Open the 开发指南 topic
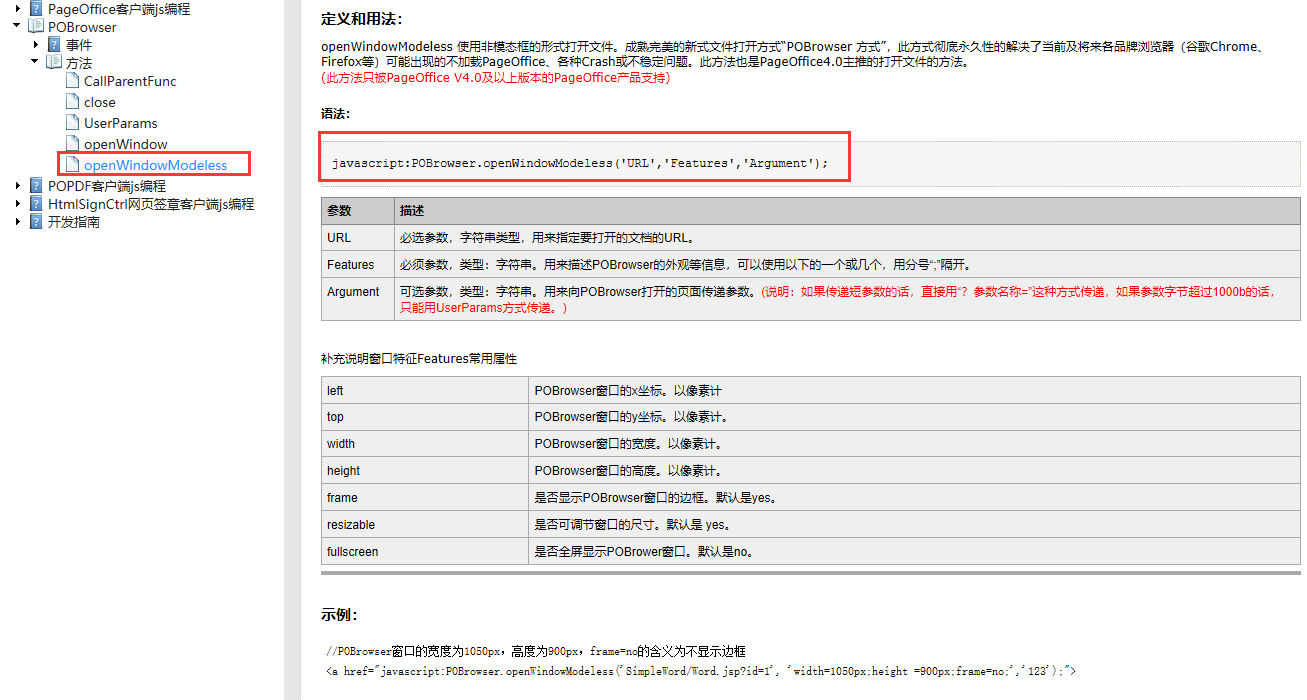Screen dimensions: 1307x700 [x=74, y=222]
